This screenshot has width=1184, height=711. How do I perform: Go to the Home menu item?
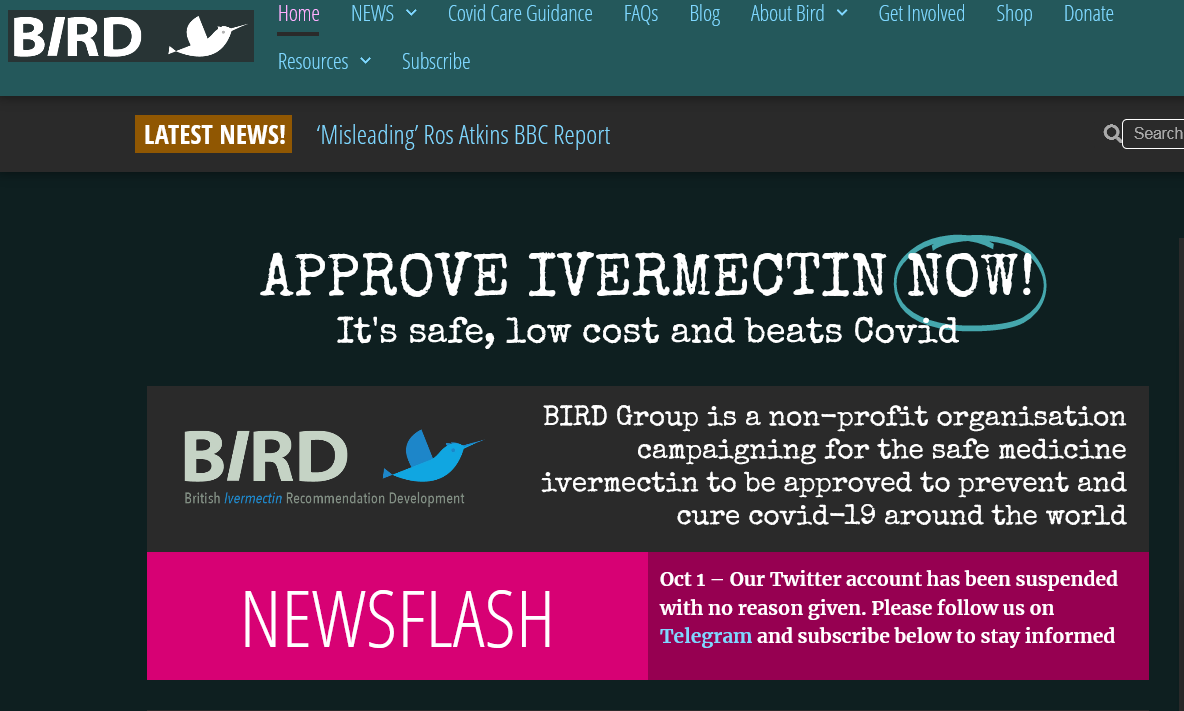298,14
